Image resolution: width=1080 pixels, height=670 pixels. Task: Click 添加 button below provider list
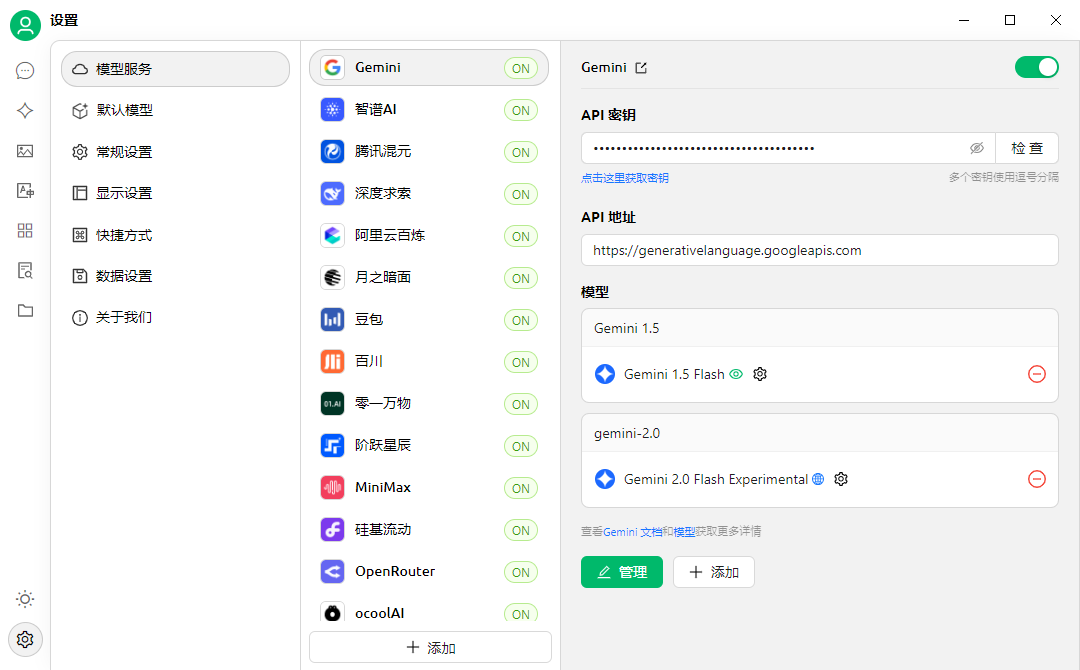click(430, 647)
